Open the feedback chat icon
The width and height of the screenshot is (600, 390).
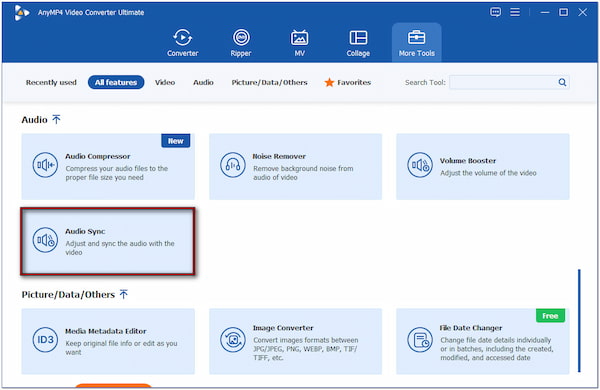(496, 12)
